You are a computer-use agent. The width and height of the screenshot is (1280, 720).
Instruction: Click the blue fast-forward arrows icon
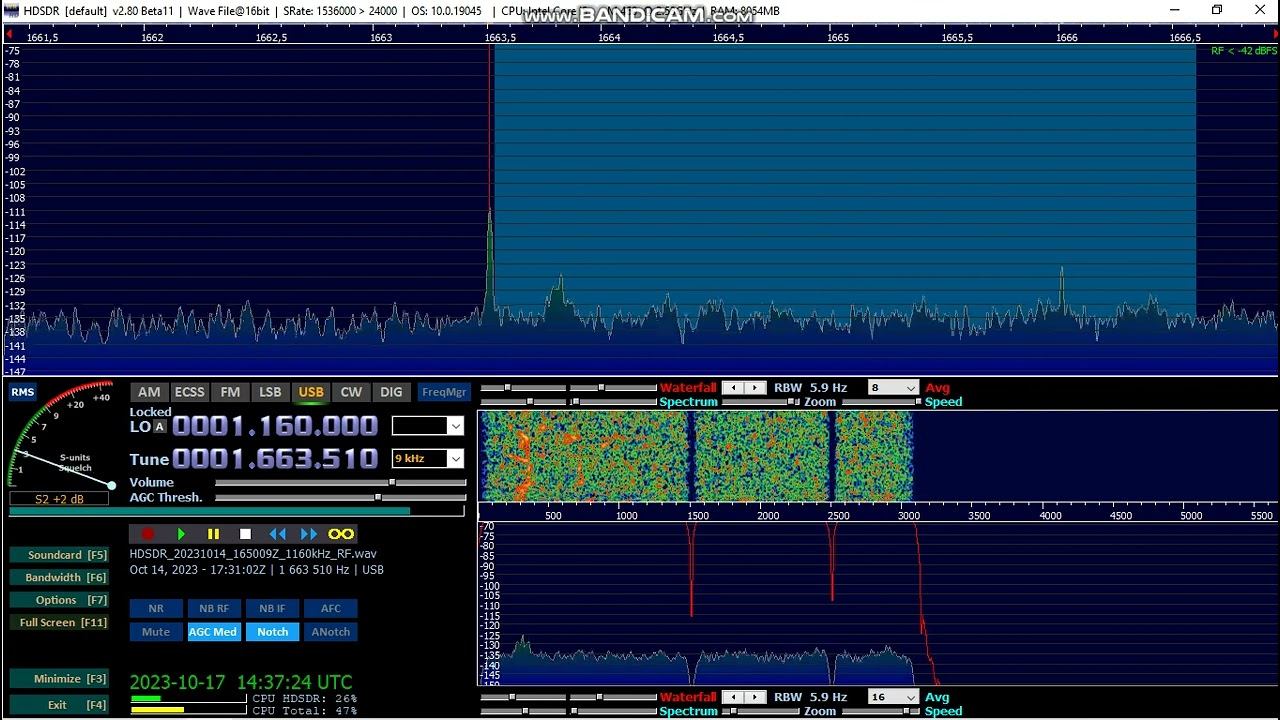coord(309,534)
